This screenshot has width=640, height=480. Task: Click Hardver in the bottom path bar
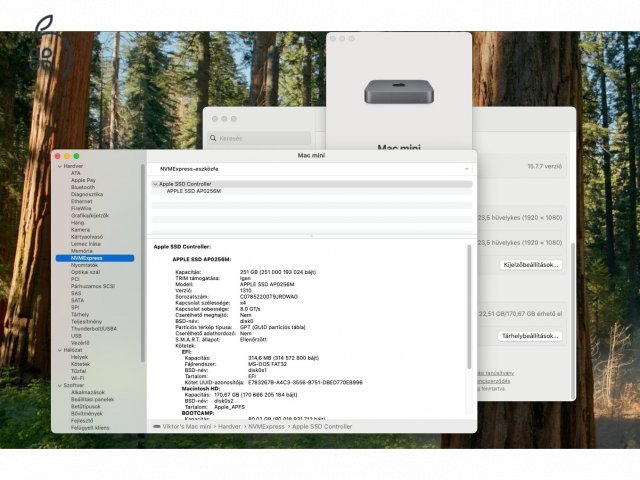coord(229,427)
